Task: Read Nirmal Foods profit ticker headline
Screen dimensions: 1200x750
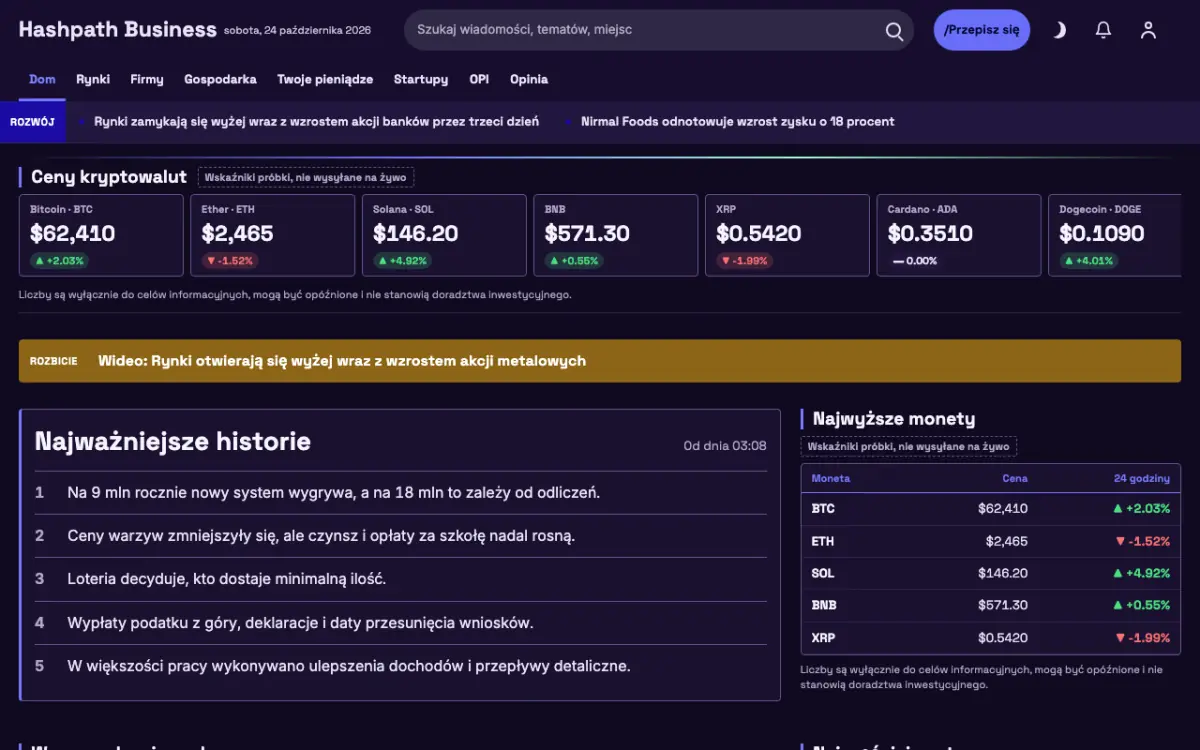Action: [737, 122]
